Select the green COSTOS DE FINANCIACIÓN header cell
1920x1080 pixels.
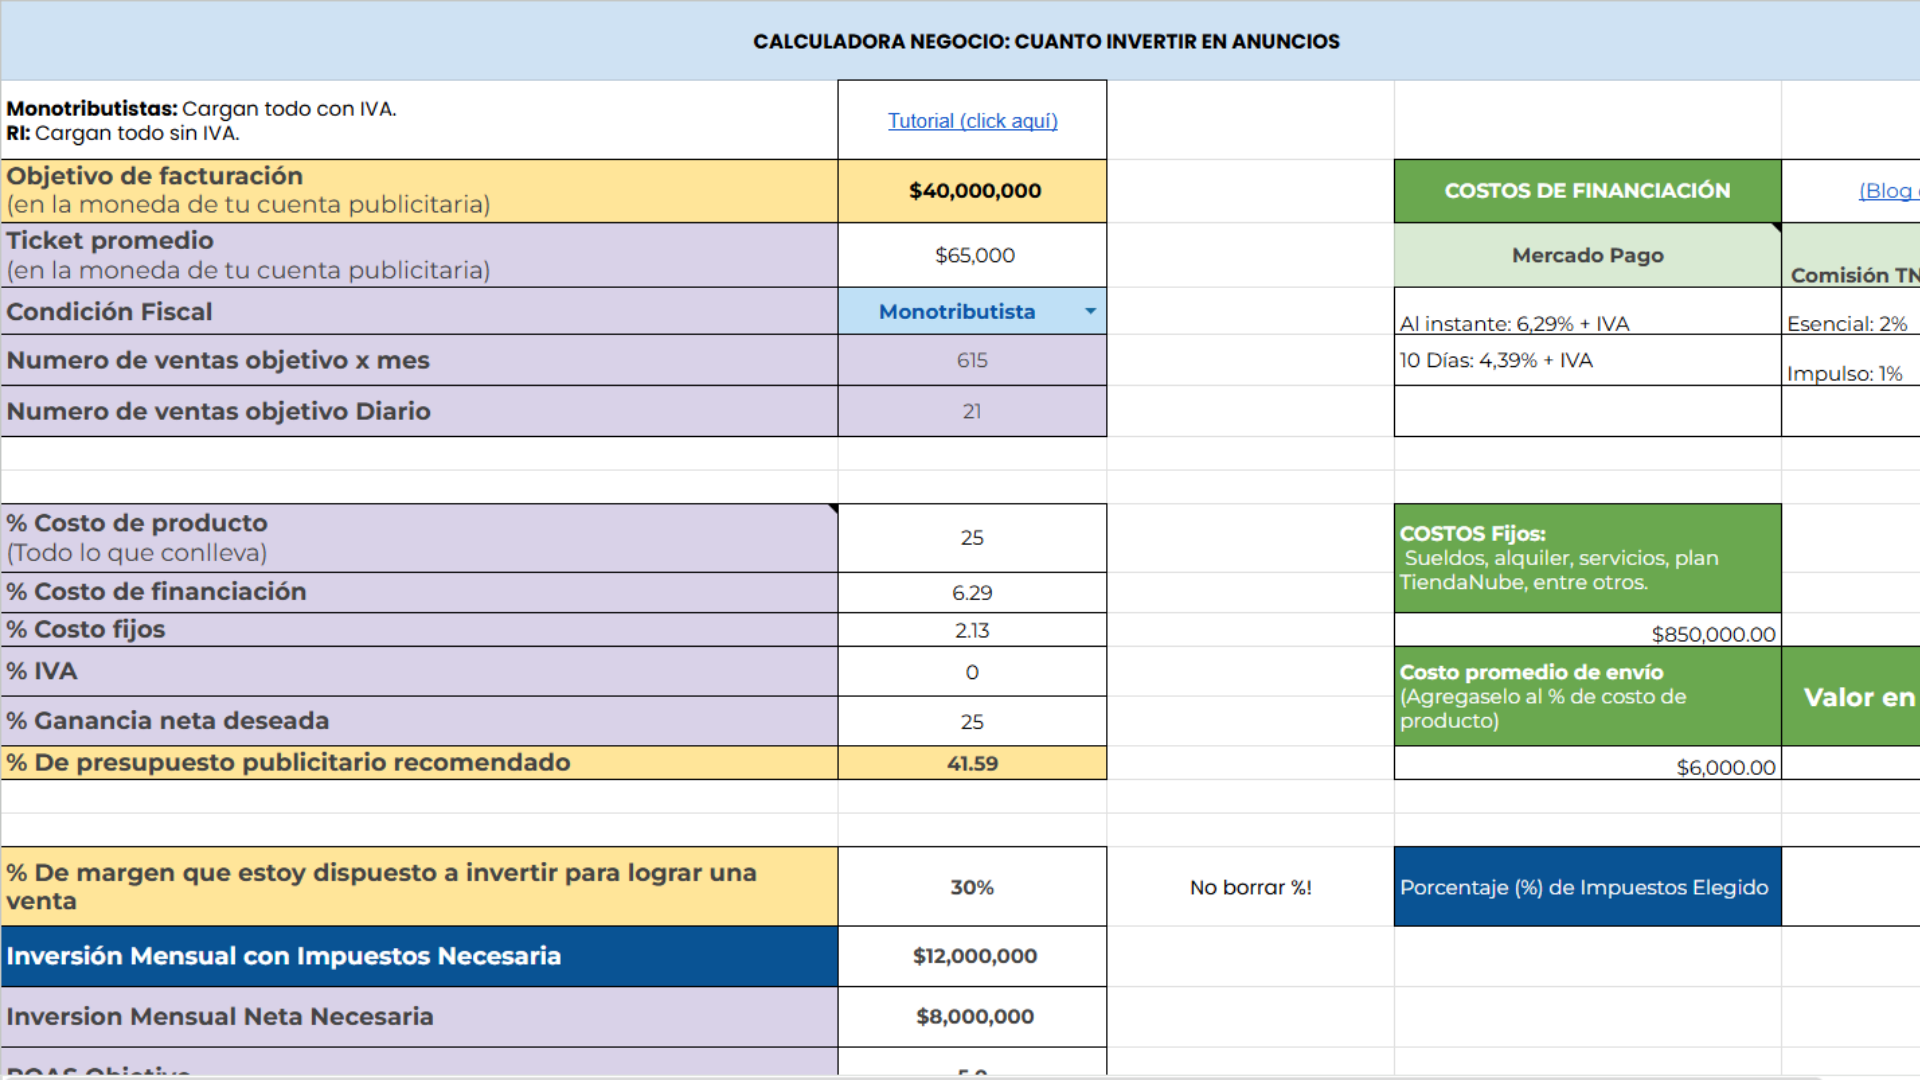(x=1587, y=191)
